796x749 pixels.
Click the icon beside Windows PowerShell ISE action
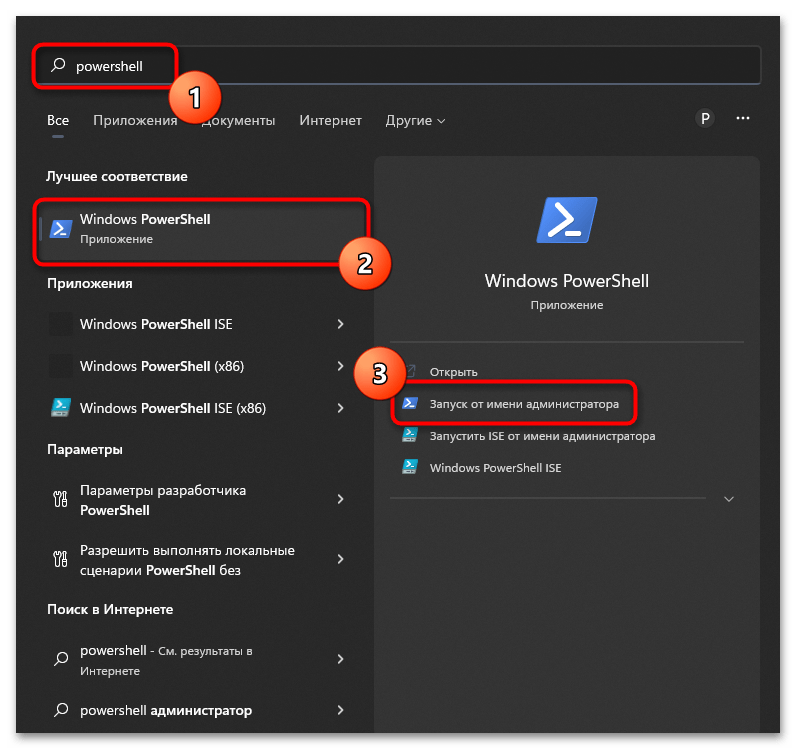click(410, 467)
